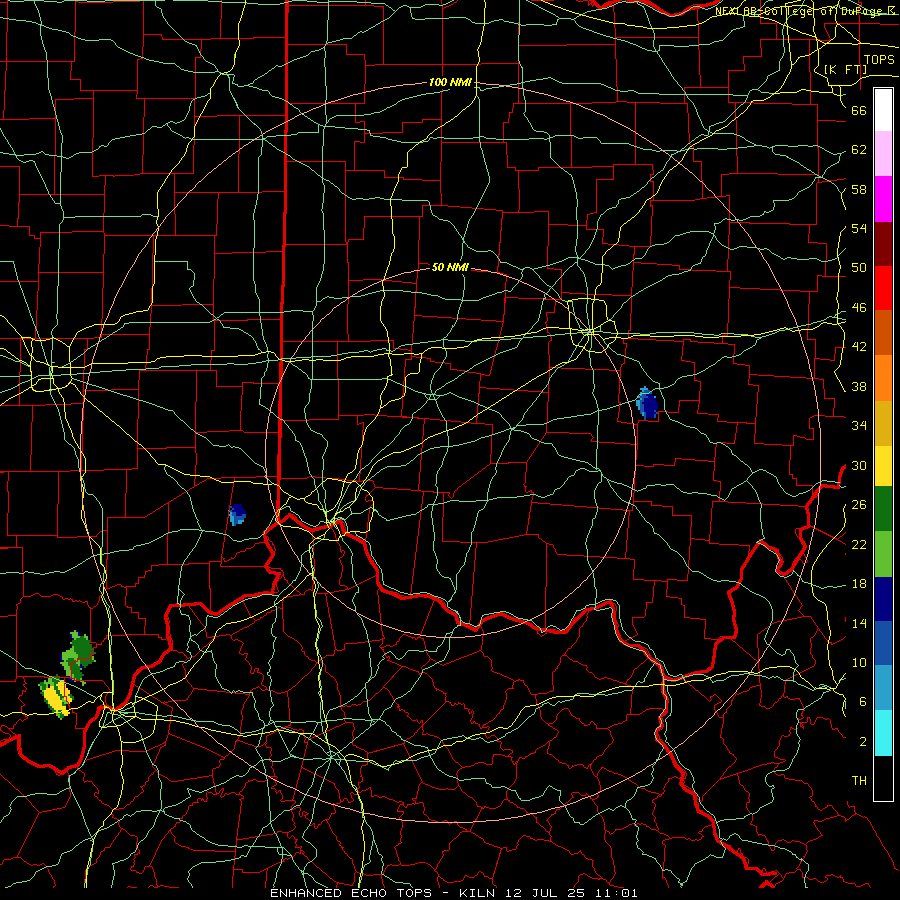Image resolution: width=900 pixels, height=900 pixels.
Task: Click the '50 NMI' range ring label
Action: tap(450, 267)
